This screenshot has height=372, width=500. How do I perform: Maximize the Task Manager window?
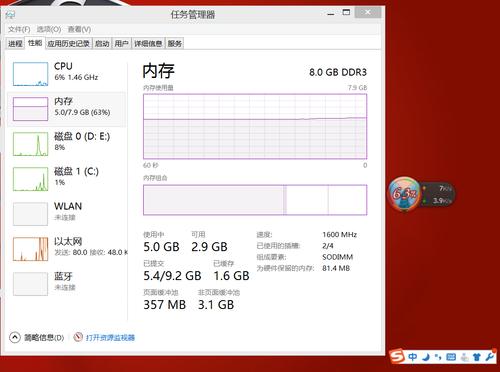tap(346, 13)
